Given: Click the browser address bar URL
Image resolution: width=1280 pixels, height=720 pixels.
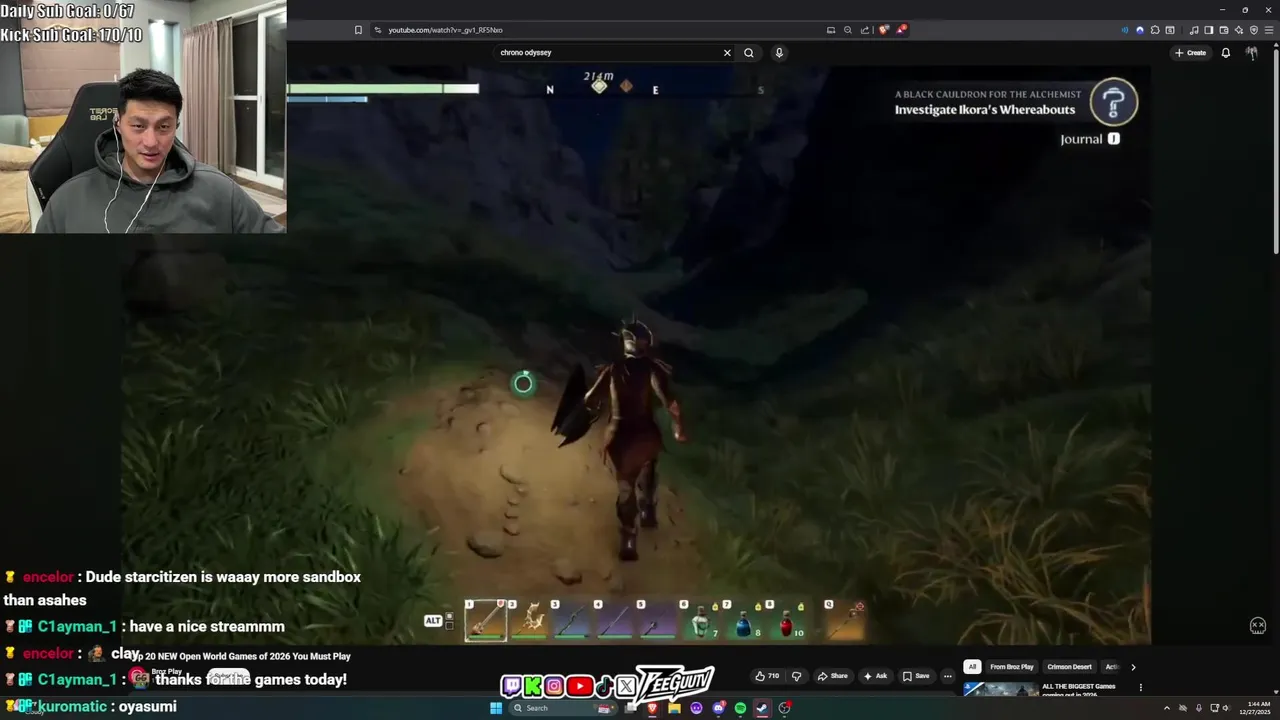Looking at the screenshot, I should pos(445,30).
